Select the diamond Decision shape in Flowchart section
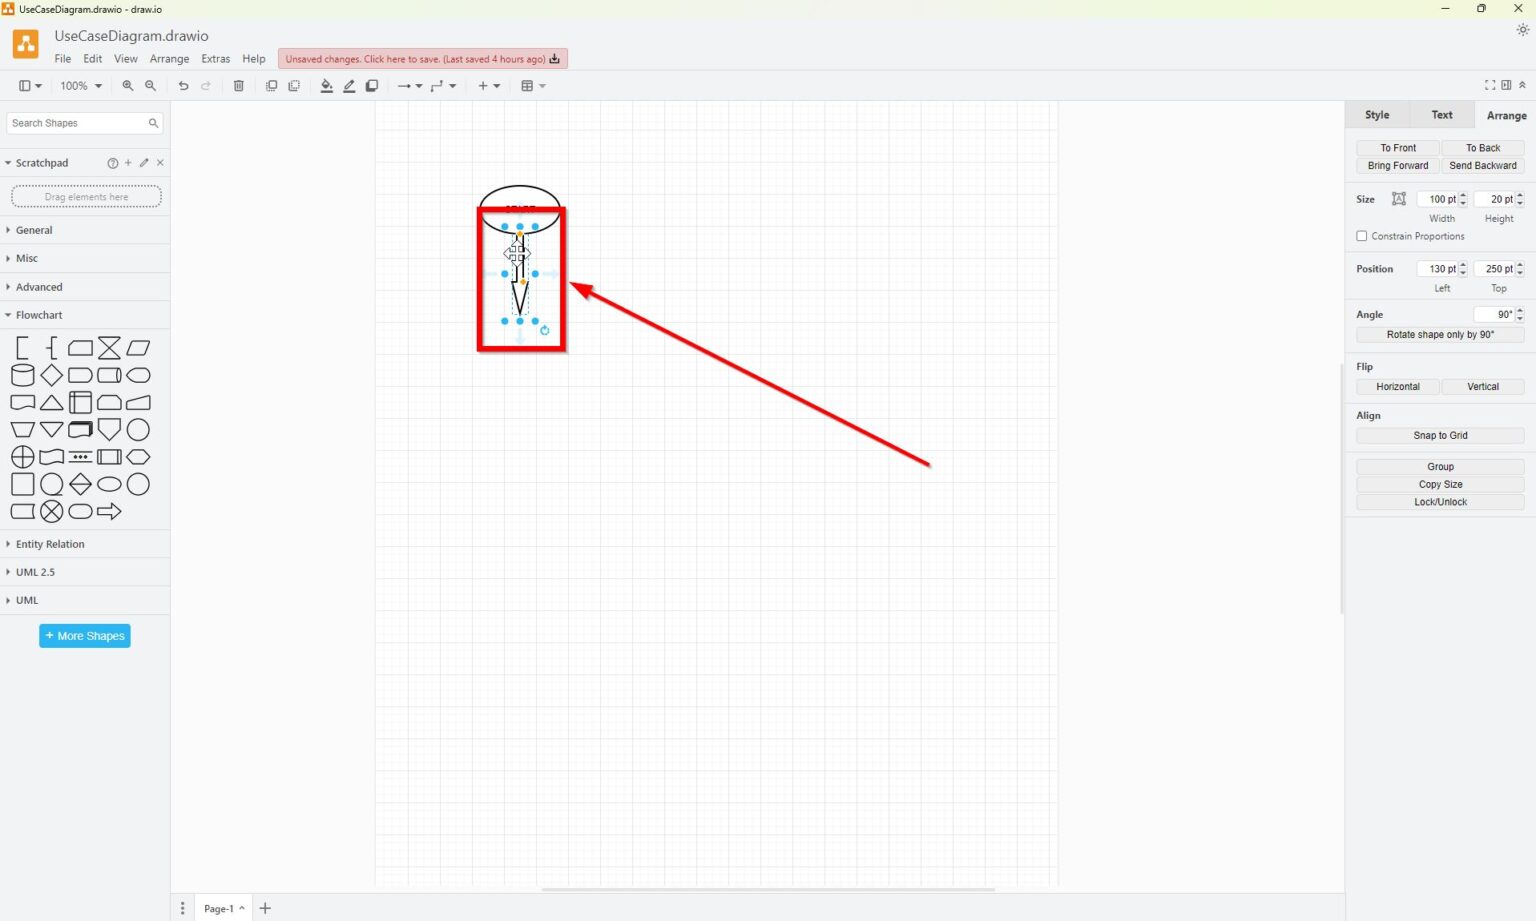This screenshot has height=921, width=1536. (x=51, y=375)
